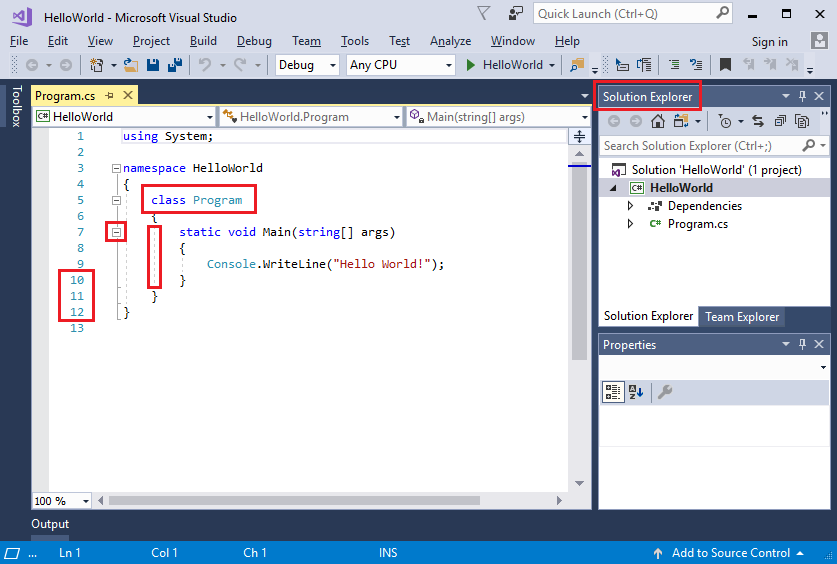Open the Any CPU platform dropdown

401,65
